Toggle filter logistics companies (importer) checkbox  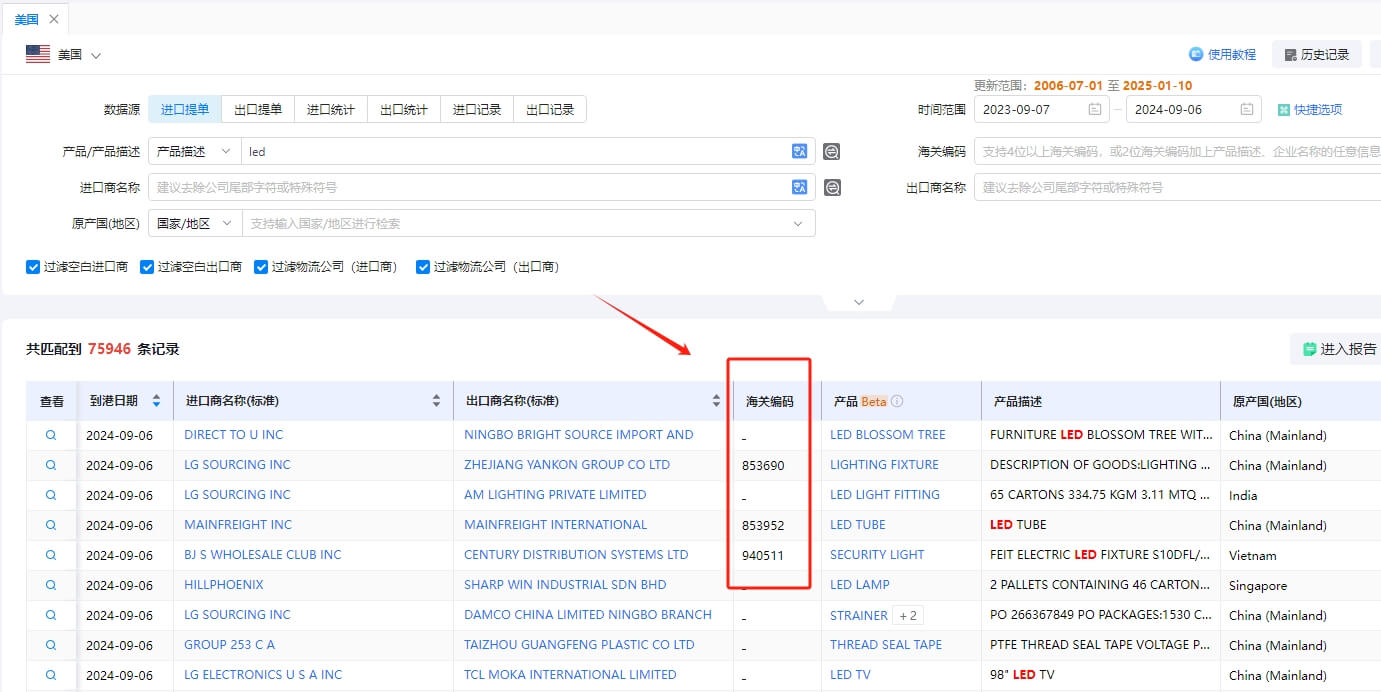pos(261,267)
